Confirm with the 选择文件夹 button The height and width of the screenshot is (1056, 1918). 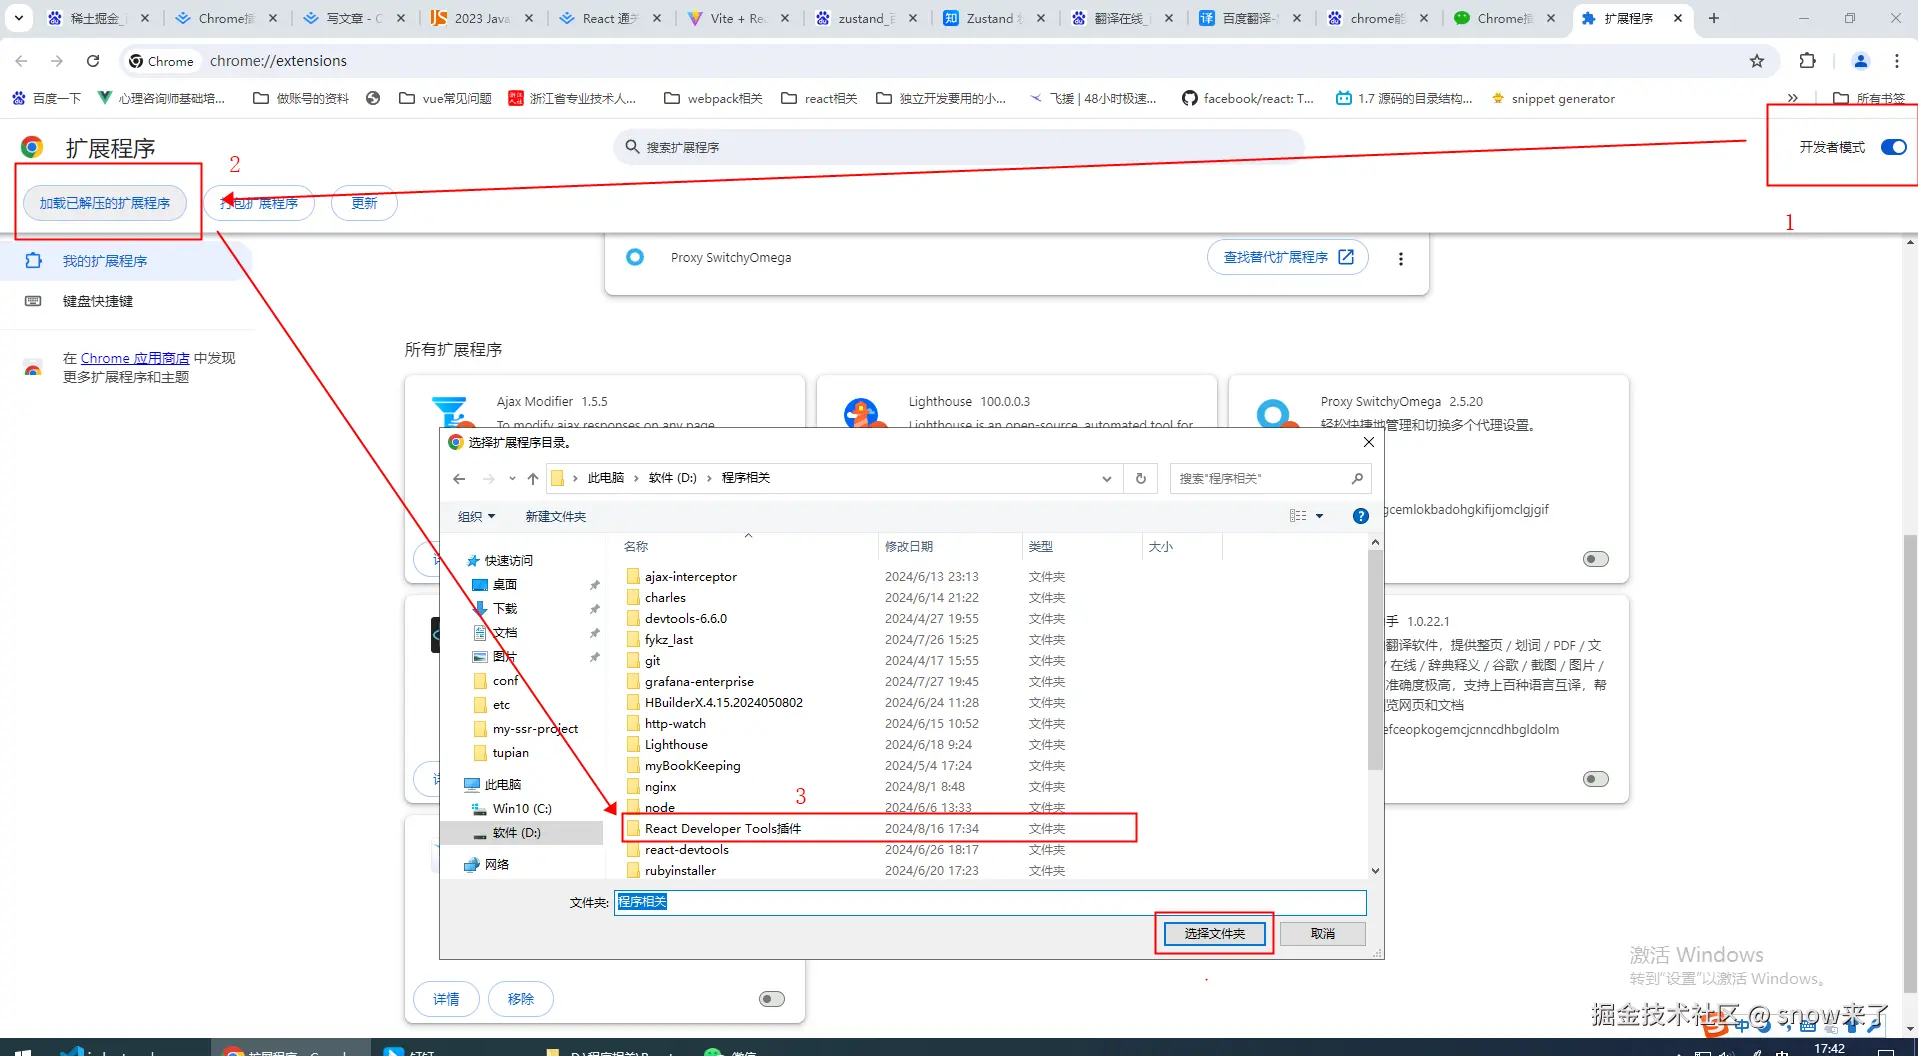click(x=1214, y=934)
